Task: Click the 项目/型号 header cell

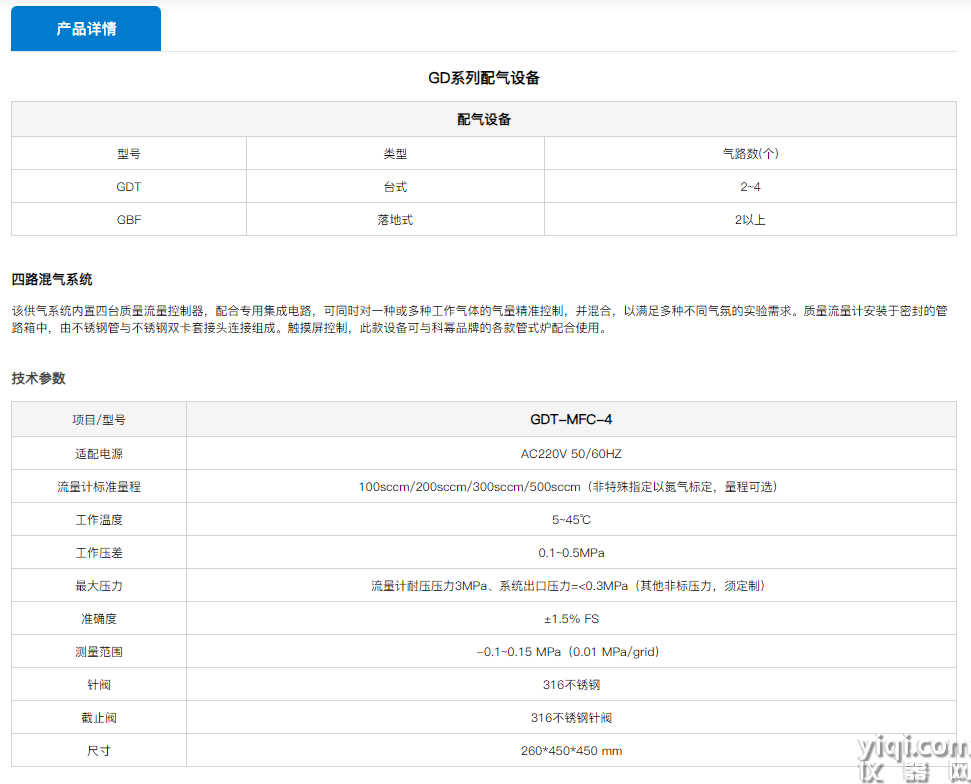Action: (x=99, y=419)
